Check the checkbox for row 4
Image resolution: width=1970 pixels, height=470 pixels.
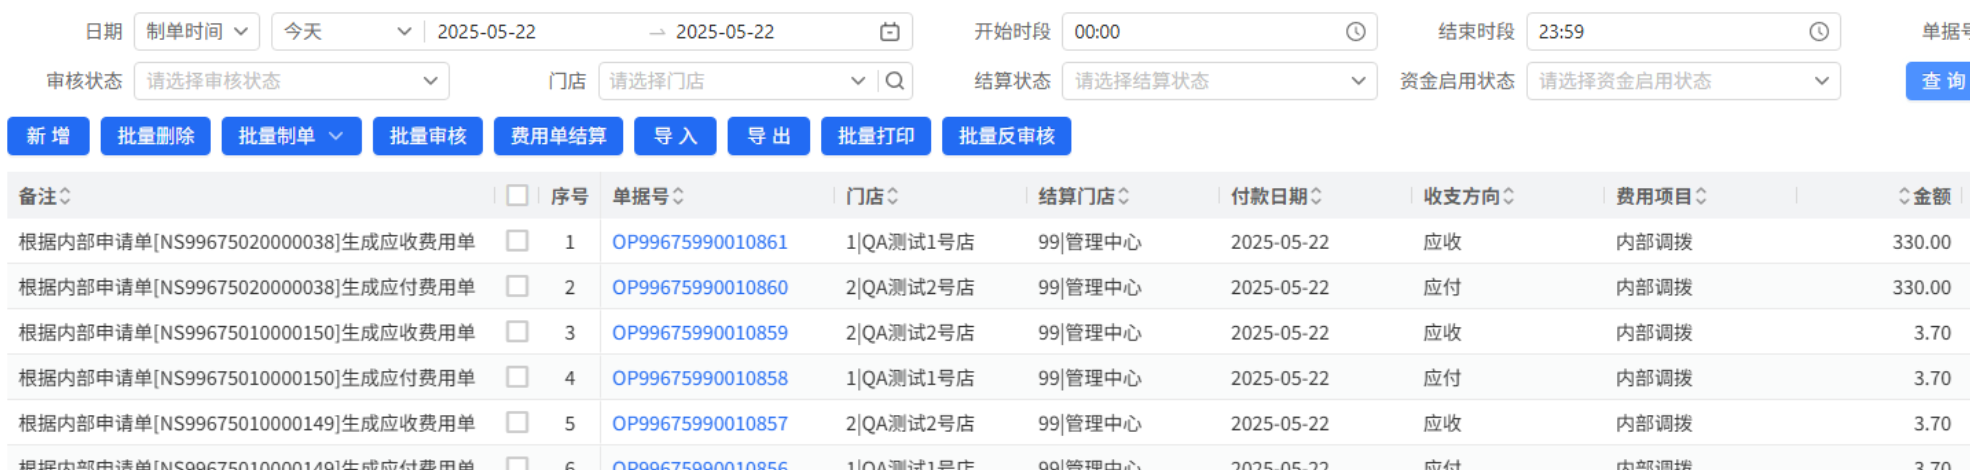click(x=517, y=377)
